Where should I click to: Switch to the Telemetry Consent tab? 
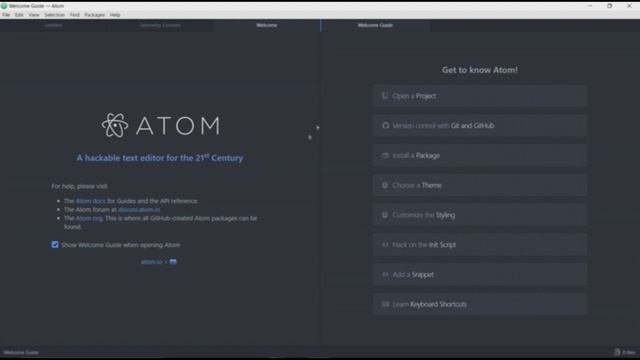160,25
